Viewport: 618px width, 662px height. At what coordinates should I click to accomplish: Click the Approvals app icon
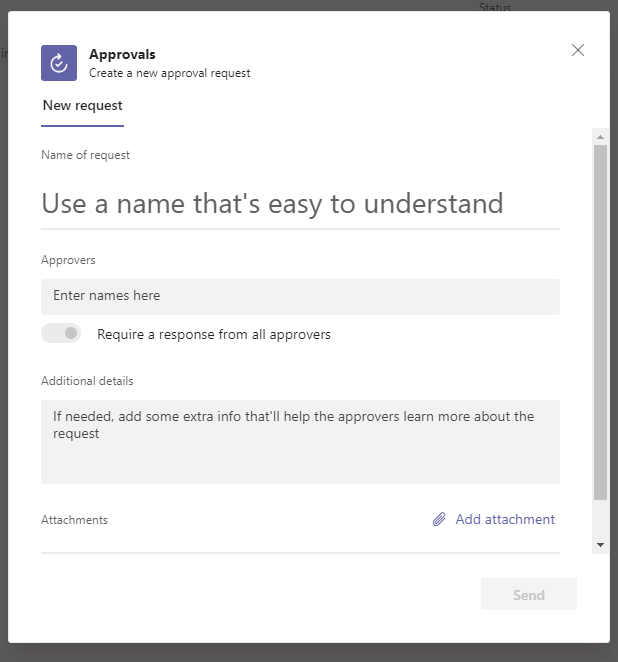coord(59,62)
